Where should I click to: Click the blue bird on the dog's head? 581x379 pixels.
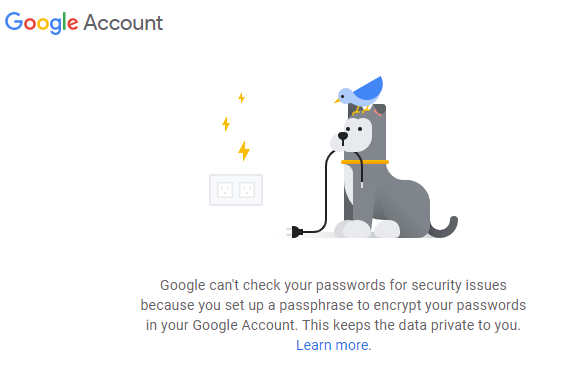coord(359,95)
